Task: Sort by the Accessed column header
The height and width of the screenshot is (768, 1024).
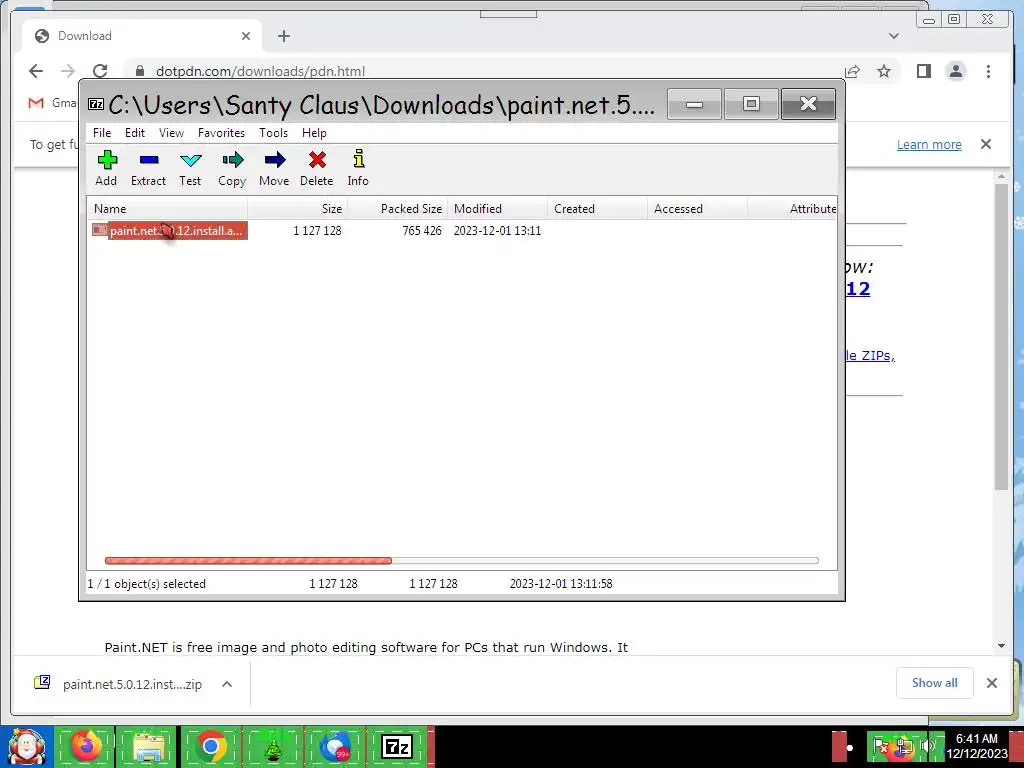Action: pyautogui.click(x=697, y=209)
